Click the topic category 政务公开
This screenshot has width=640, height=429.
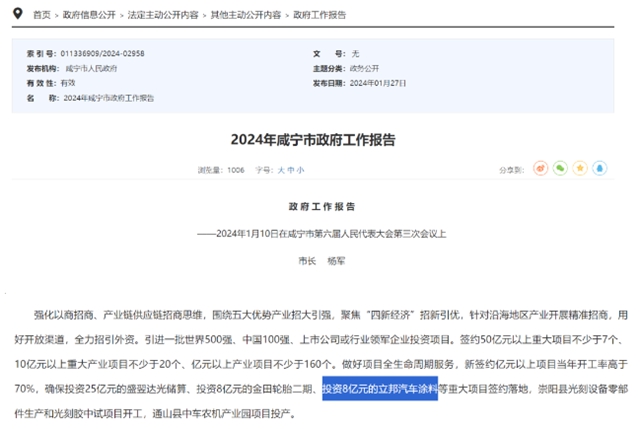[x=364, y=69]
